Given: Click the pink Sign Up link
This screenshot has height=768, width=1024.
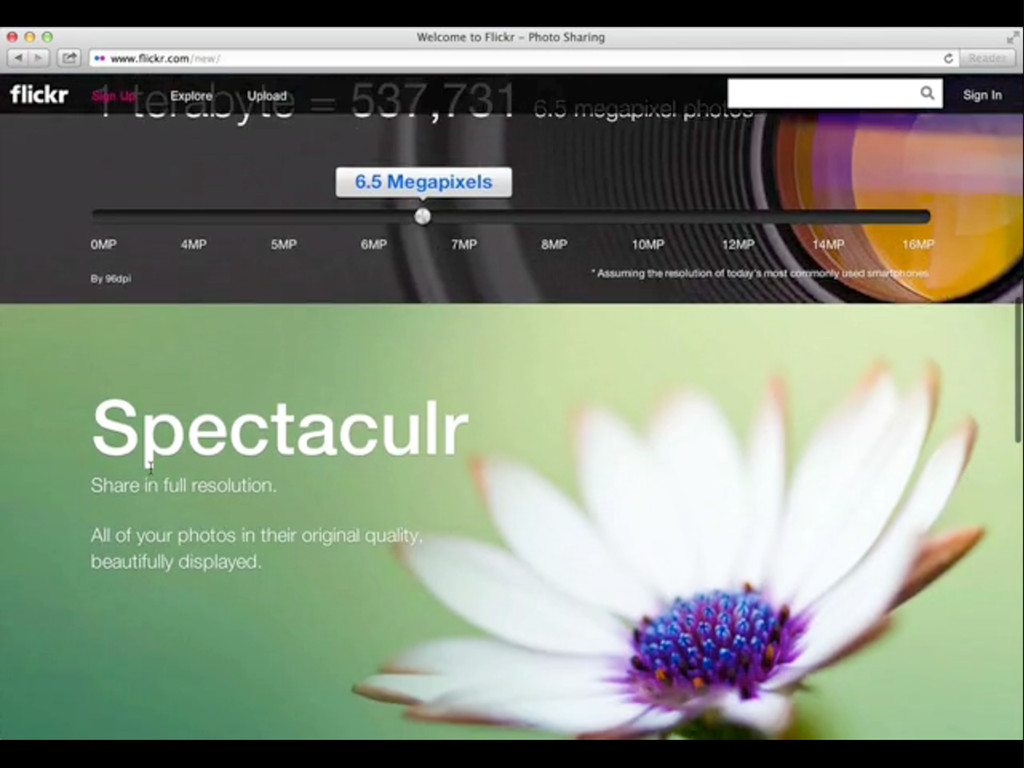Looking at the screenshot, I should point(113,96).
